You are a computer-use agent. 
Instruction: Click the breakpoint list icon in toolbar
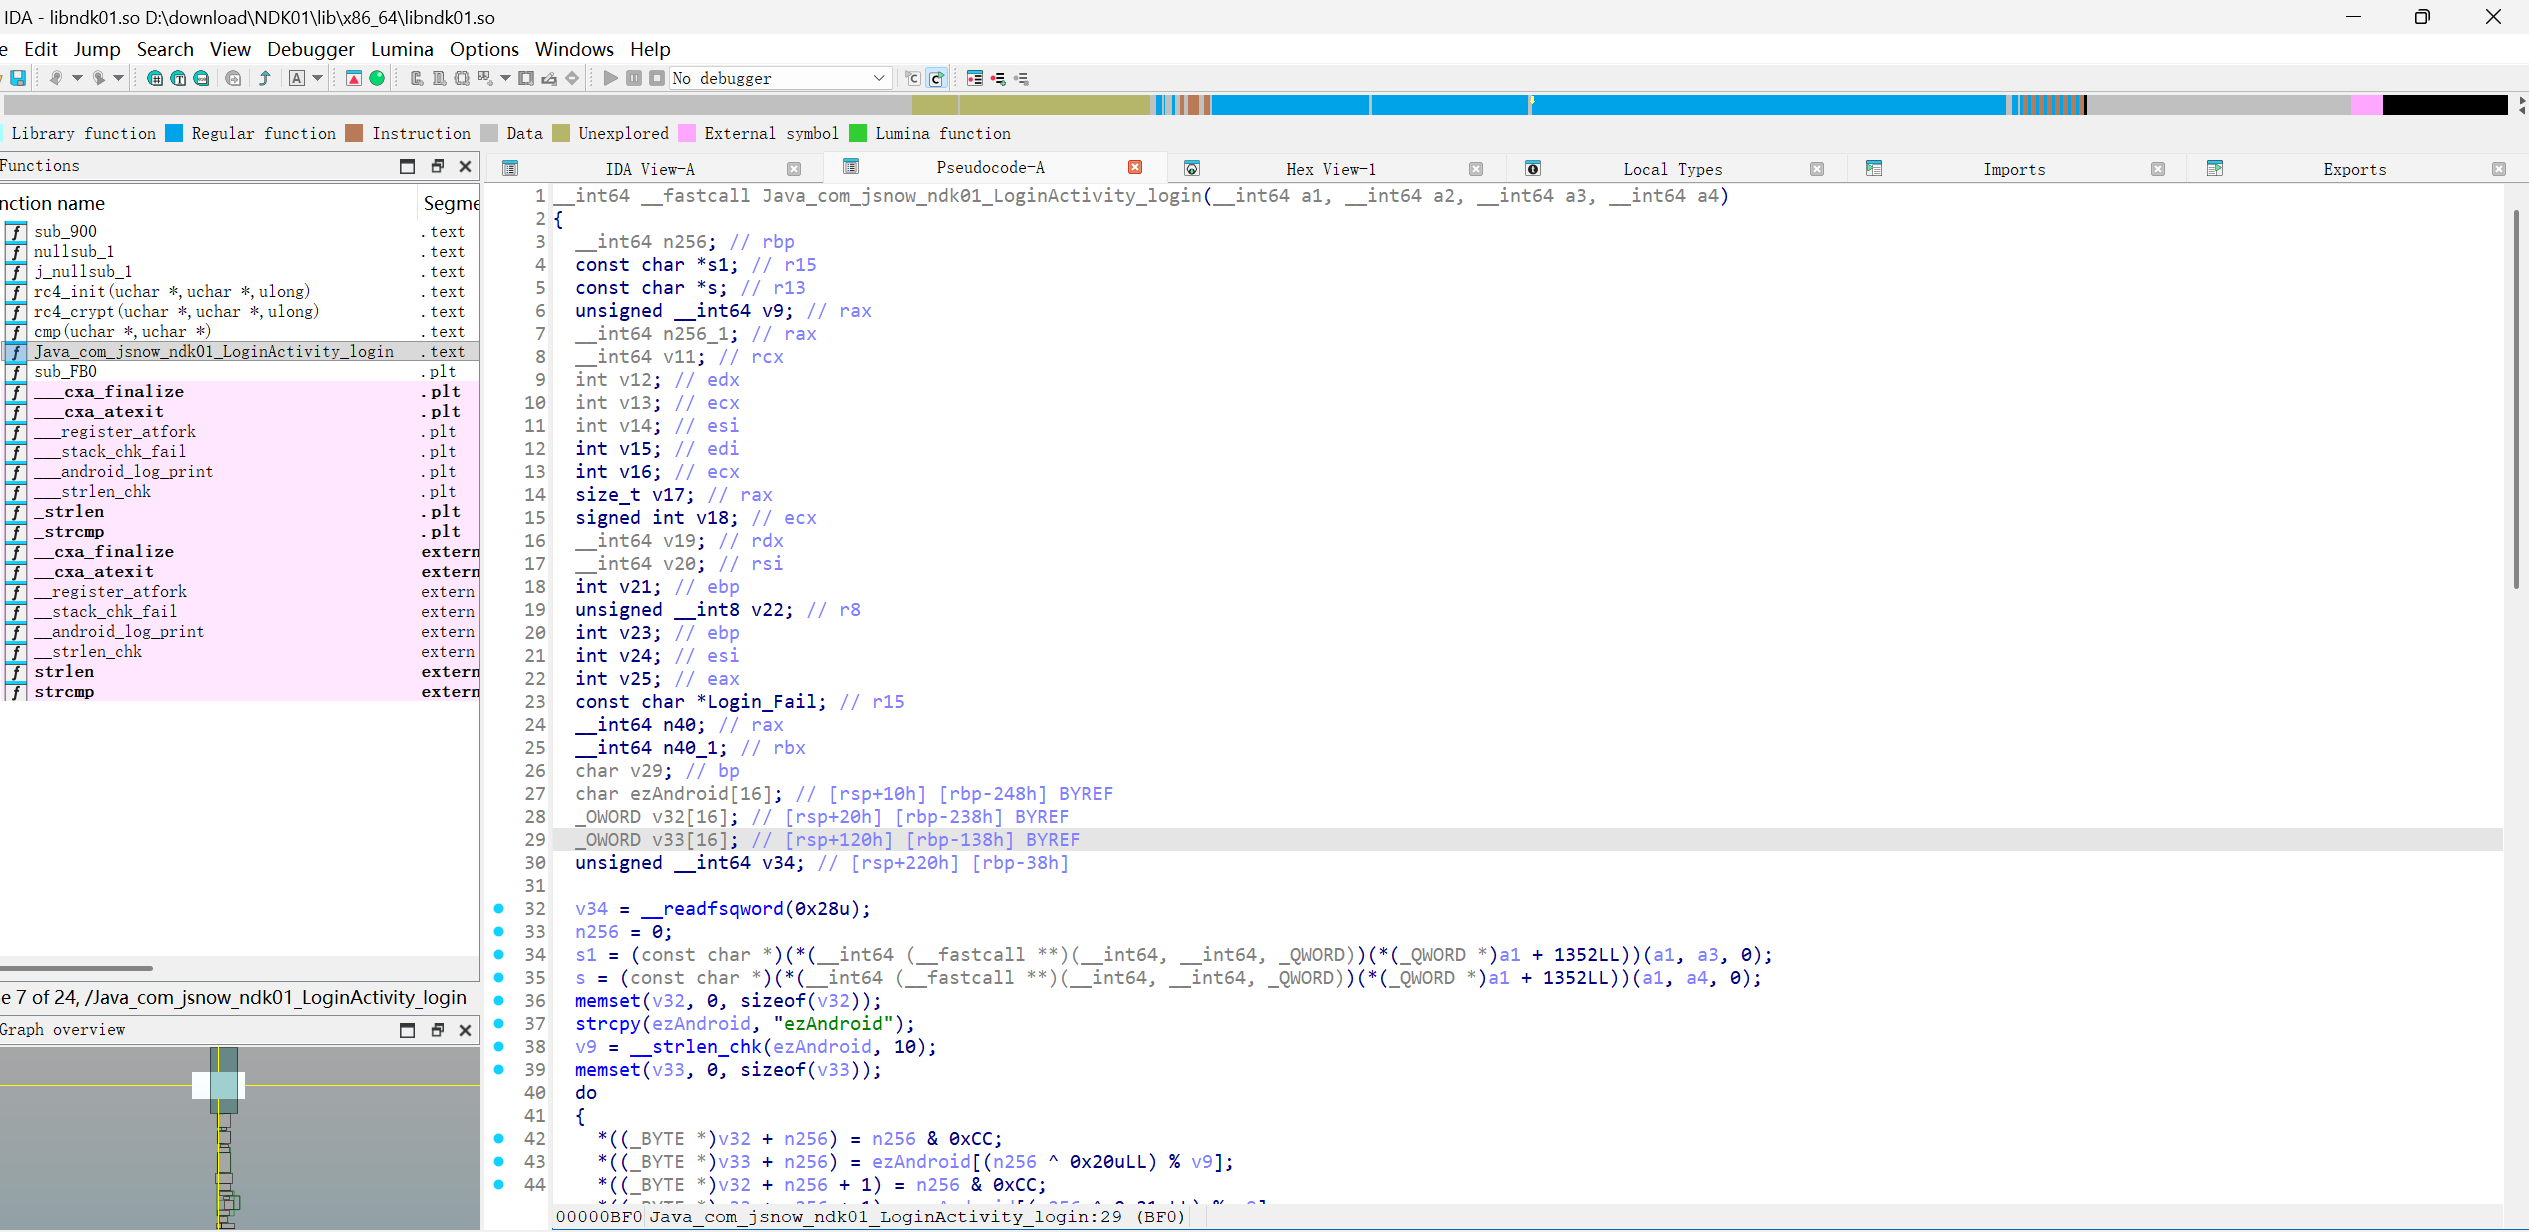pos(975,78)
